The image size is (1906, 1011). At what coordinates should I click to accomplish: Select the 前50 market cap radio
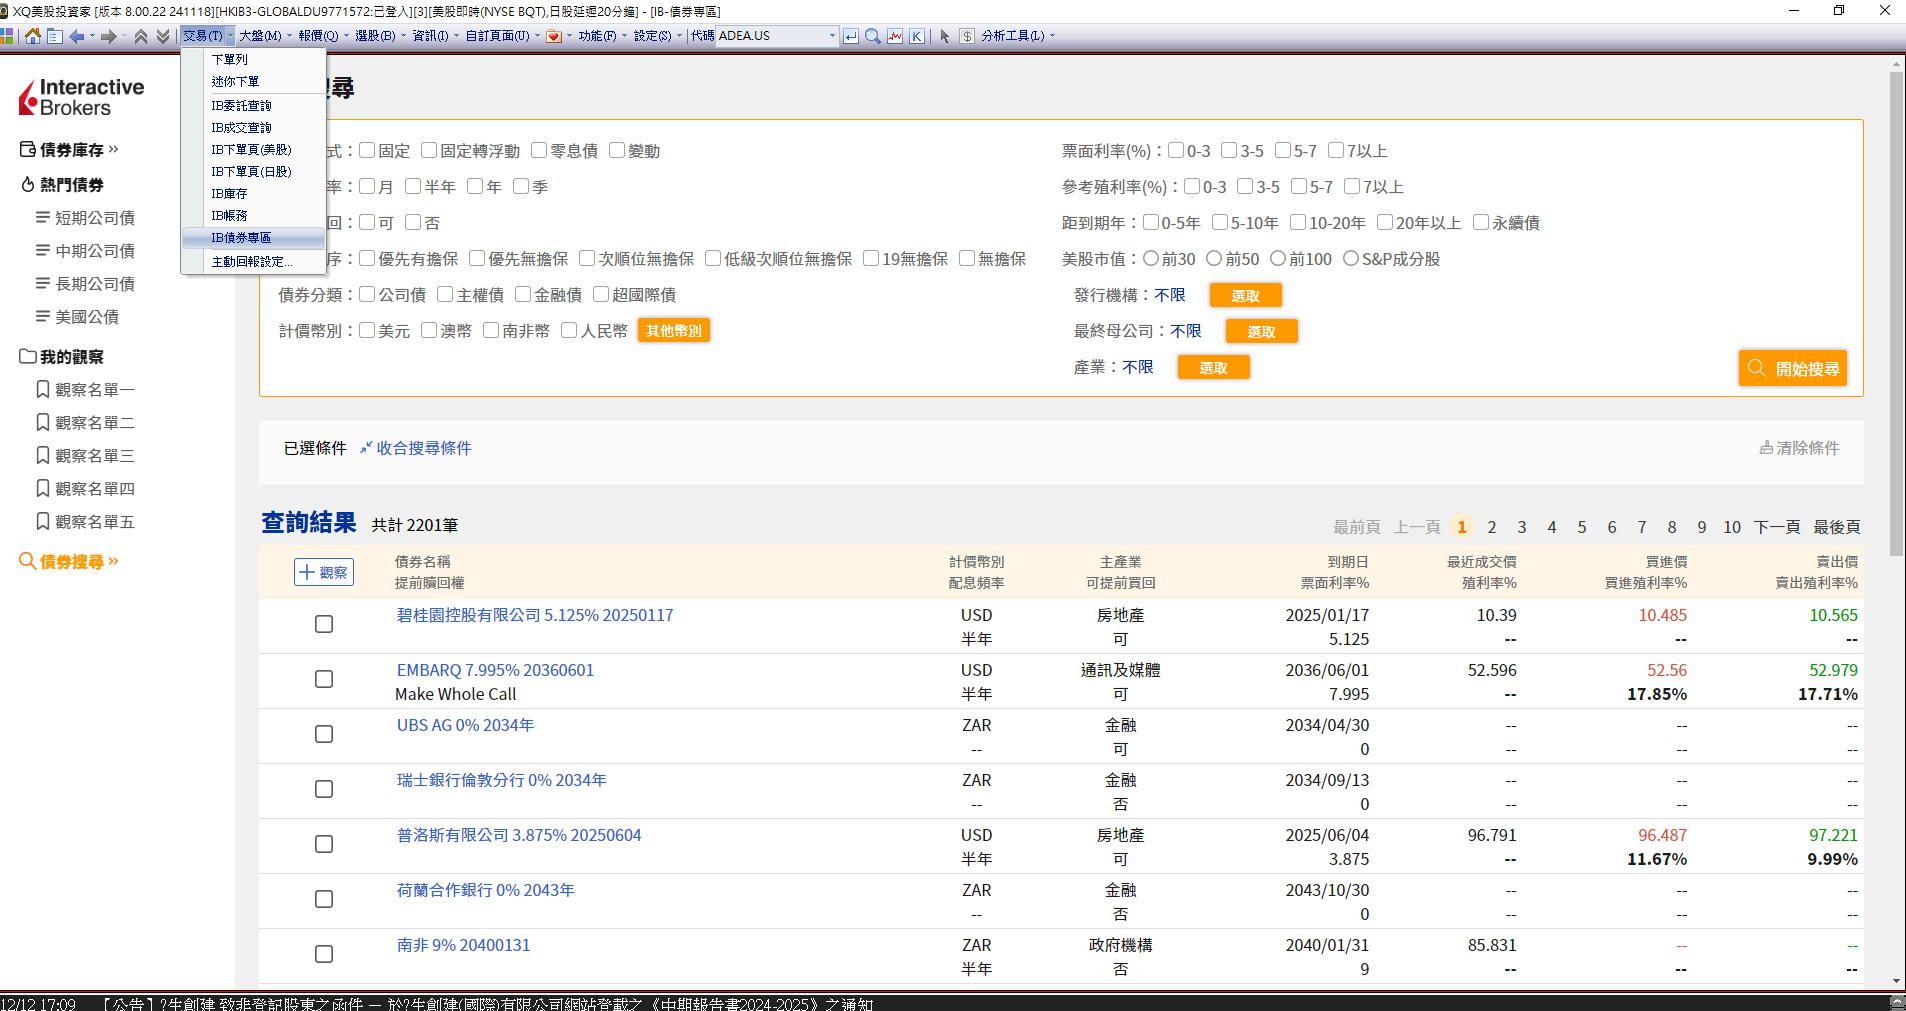[x=1214, y=258]
